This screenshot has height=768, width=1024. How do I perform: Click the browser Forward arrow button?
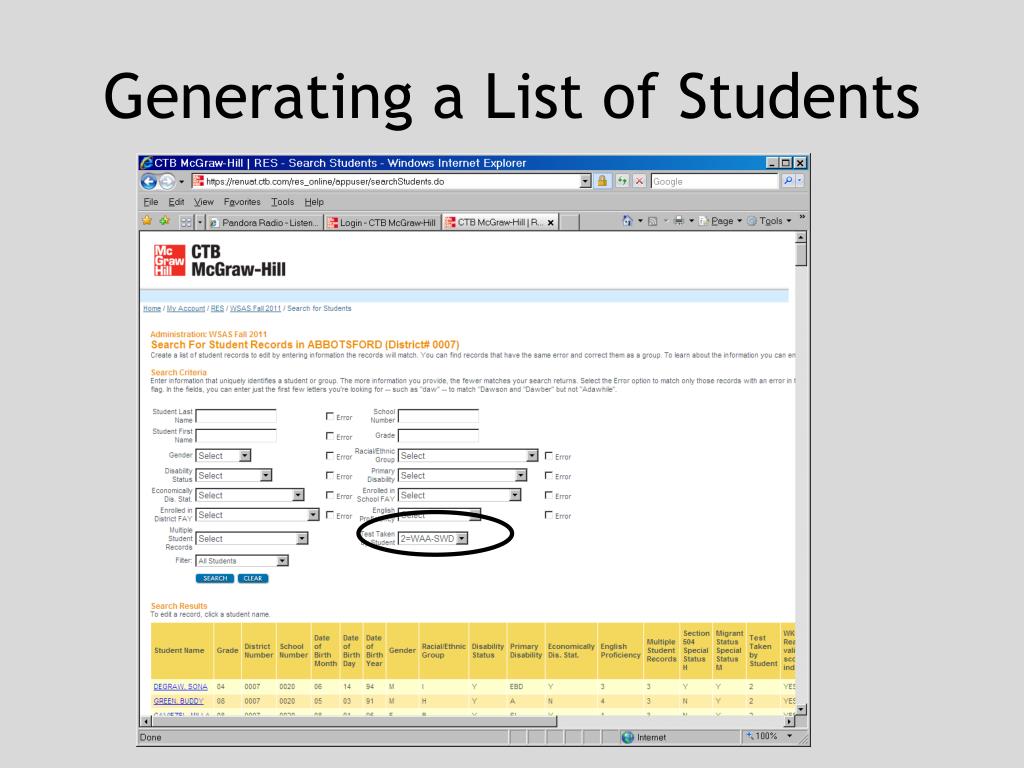(167, 182)
